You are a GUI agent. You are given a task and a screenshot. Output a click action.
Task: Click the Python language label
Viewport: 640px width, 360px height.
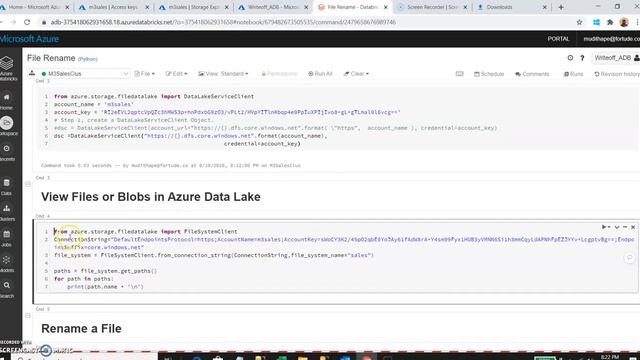coord(88,59)
